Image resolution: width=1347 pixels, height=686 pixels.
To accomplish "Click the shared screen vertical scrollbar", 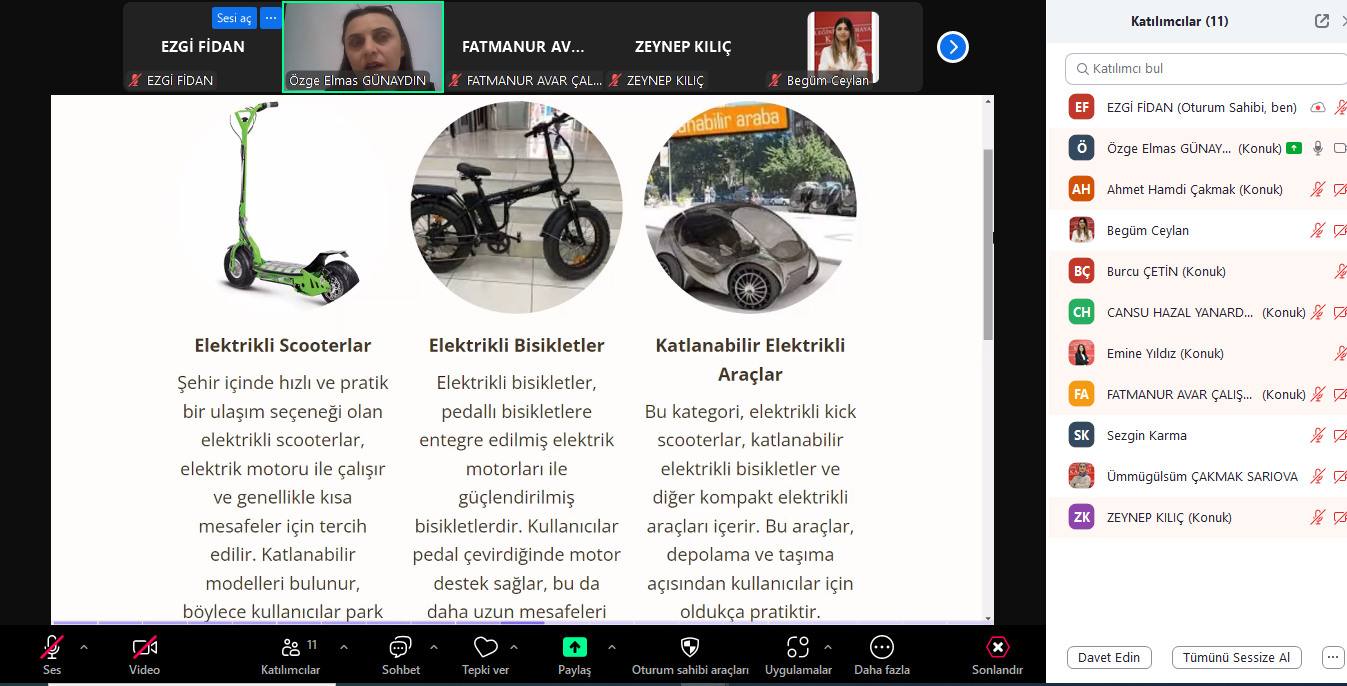I will pyautogui.click(x=989, y=245).
